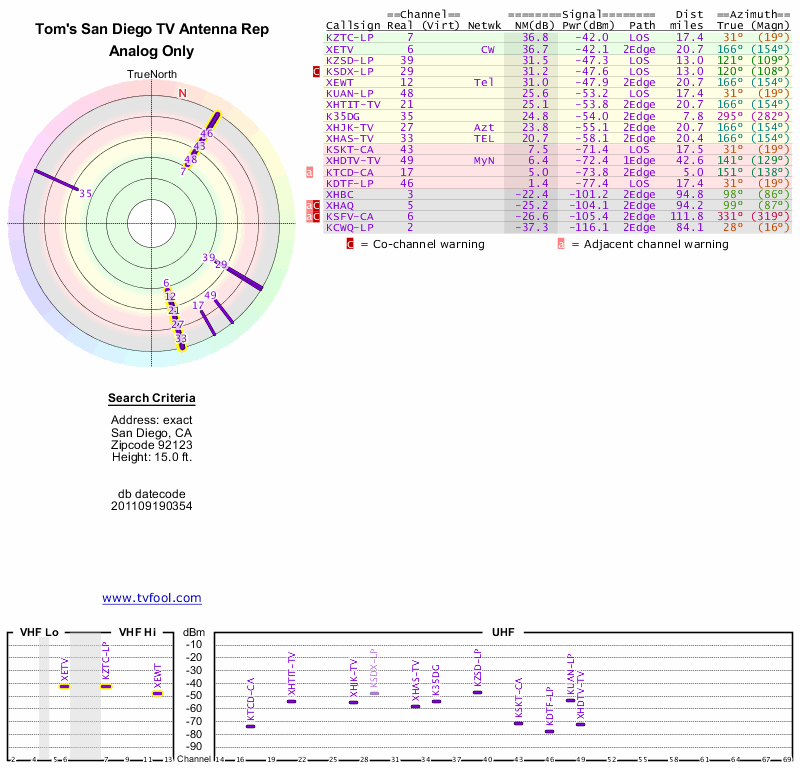Click channel 35 marker on the radar plot
Image resolution: width=800 pixels, height=768 pixels.
86,194
